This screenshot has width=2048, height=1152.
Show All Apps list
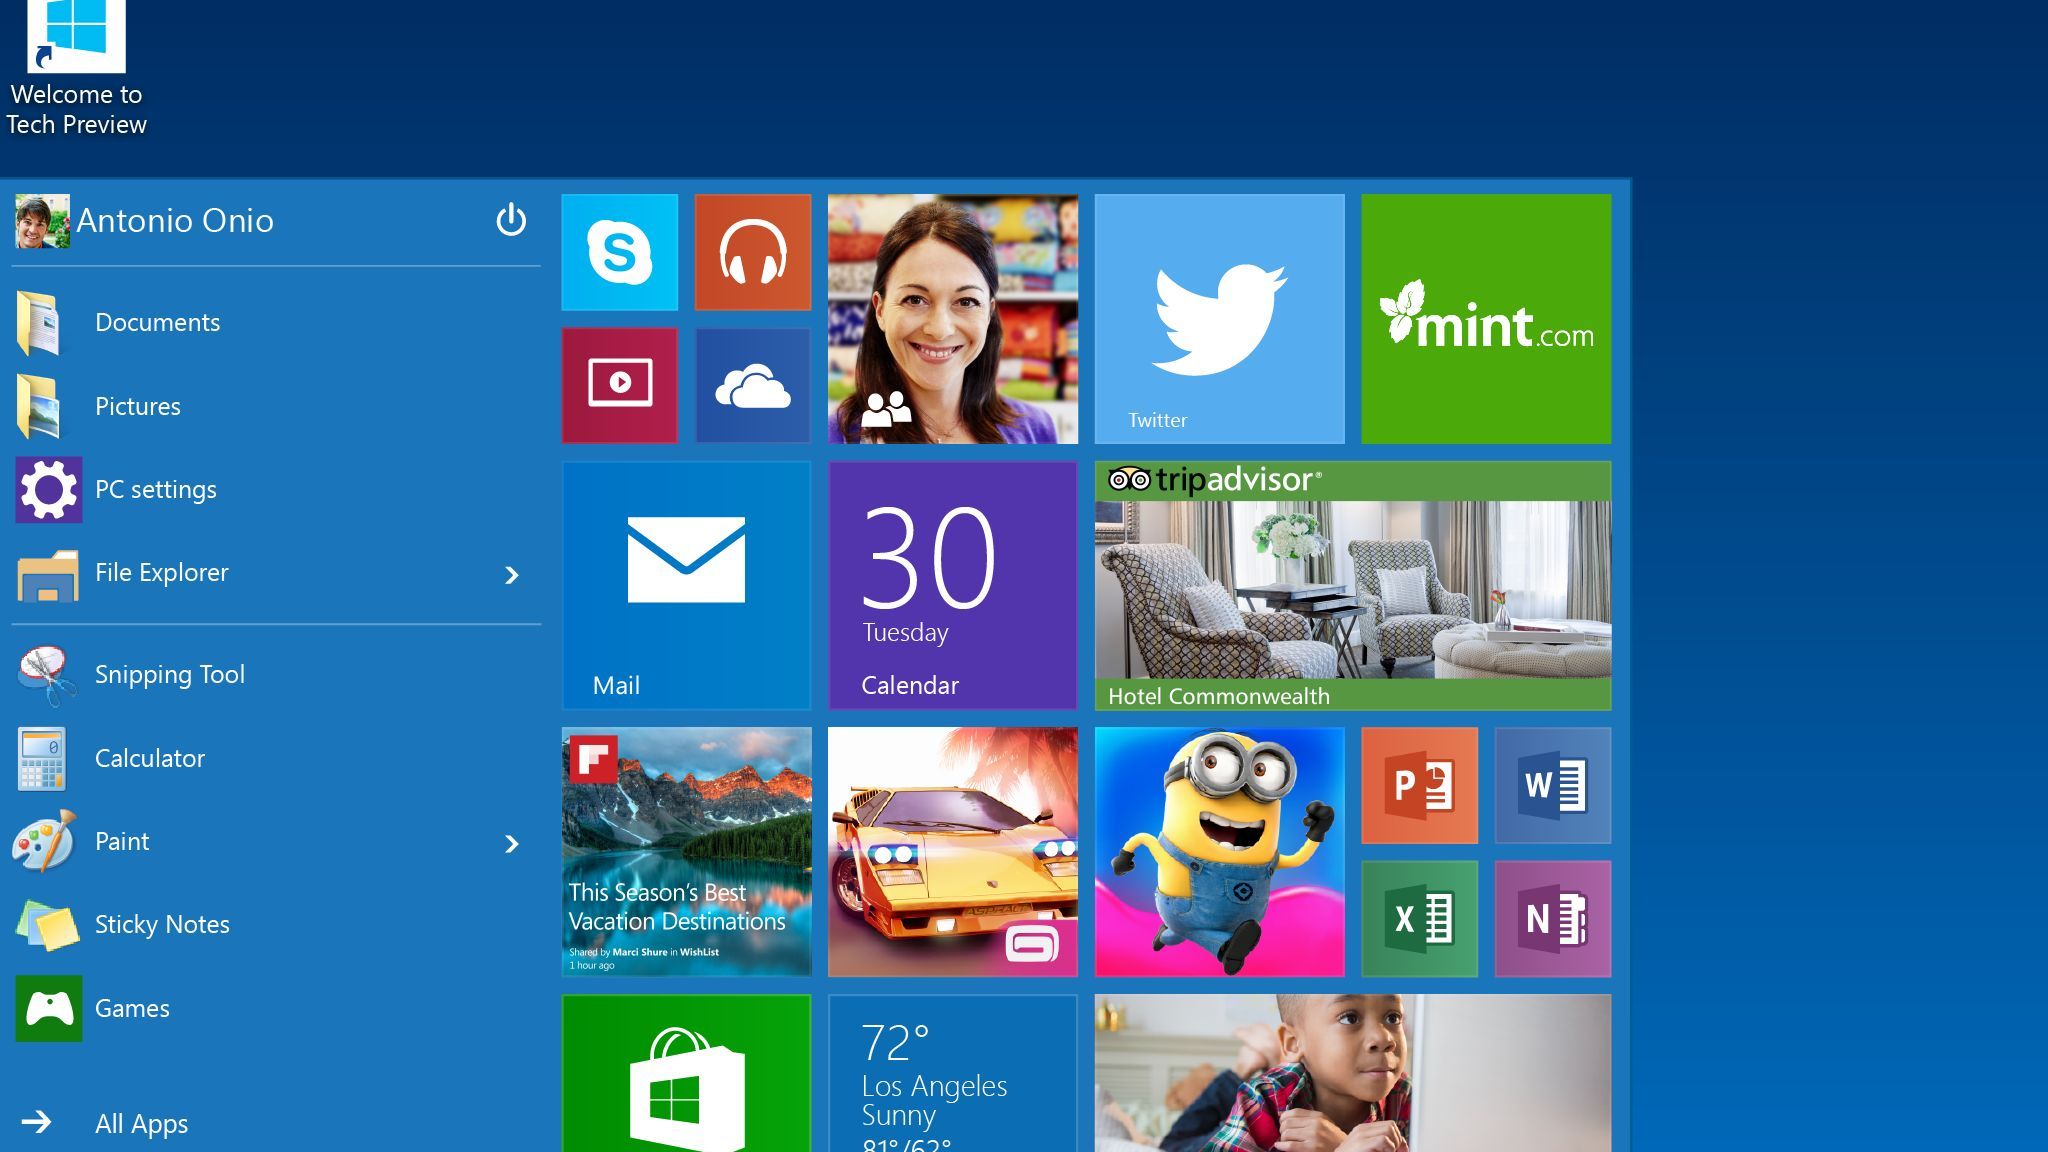[275, 1123]
